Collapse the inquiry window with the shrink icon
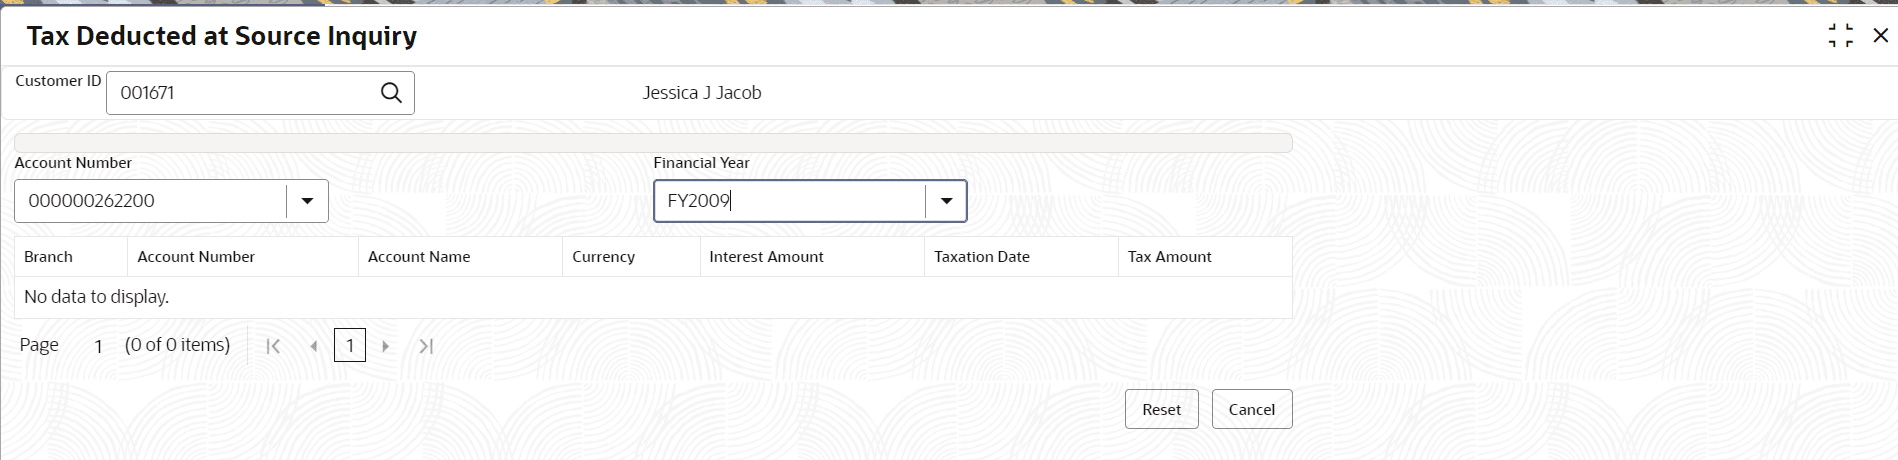This screenshot has height=460, width=1898. (1840, 36)
